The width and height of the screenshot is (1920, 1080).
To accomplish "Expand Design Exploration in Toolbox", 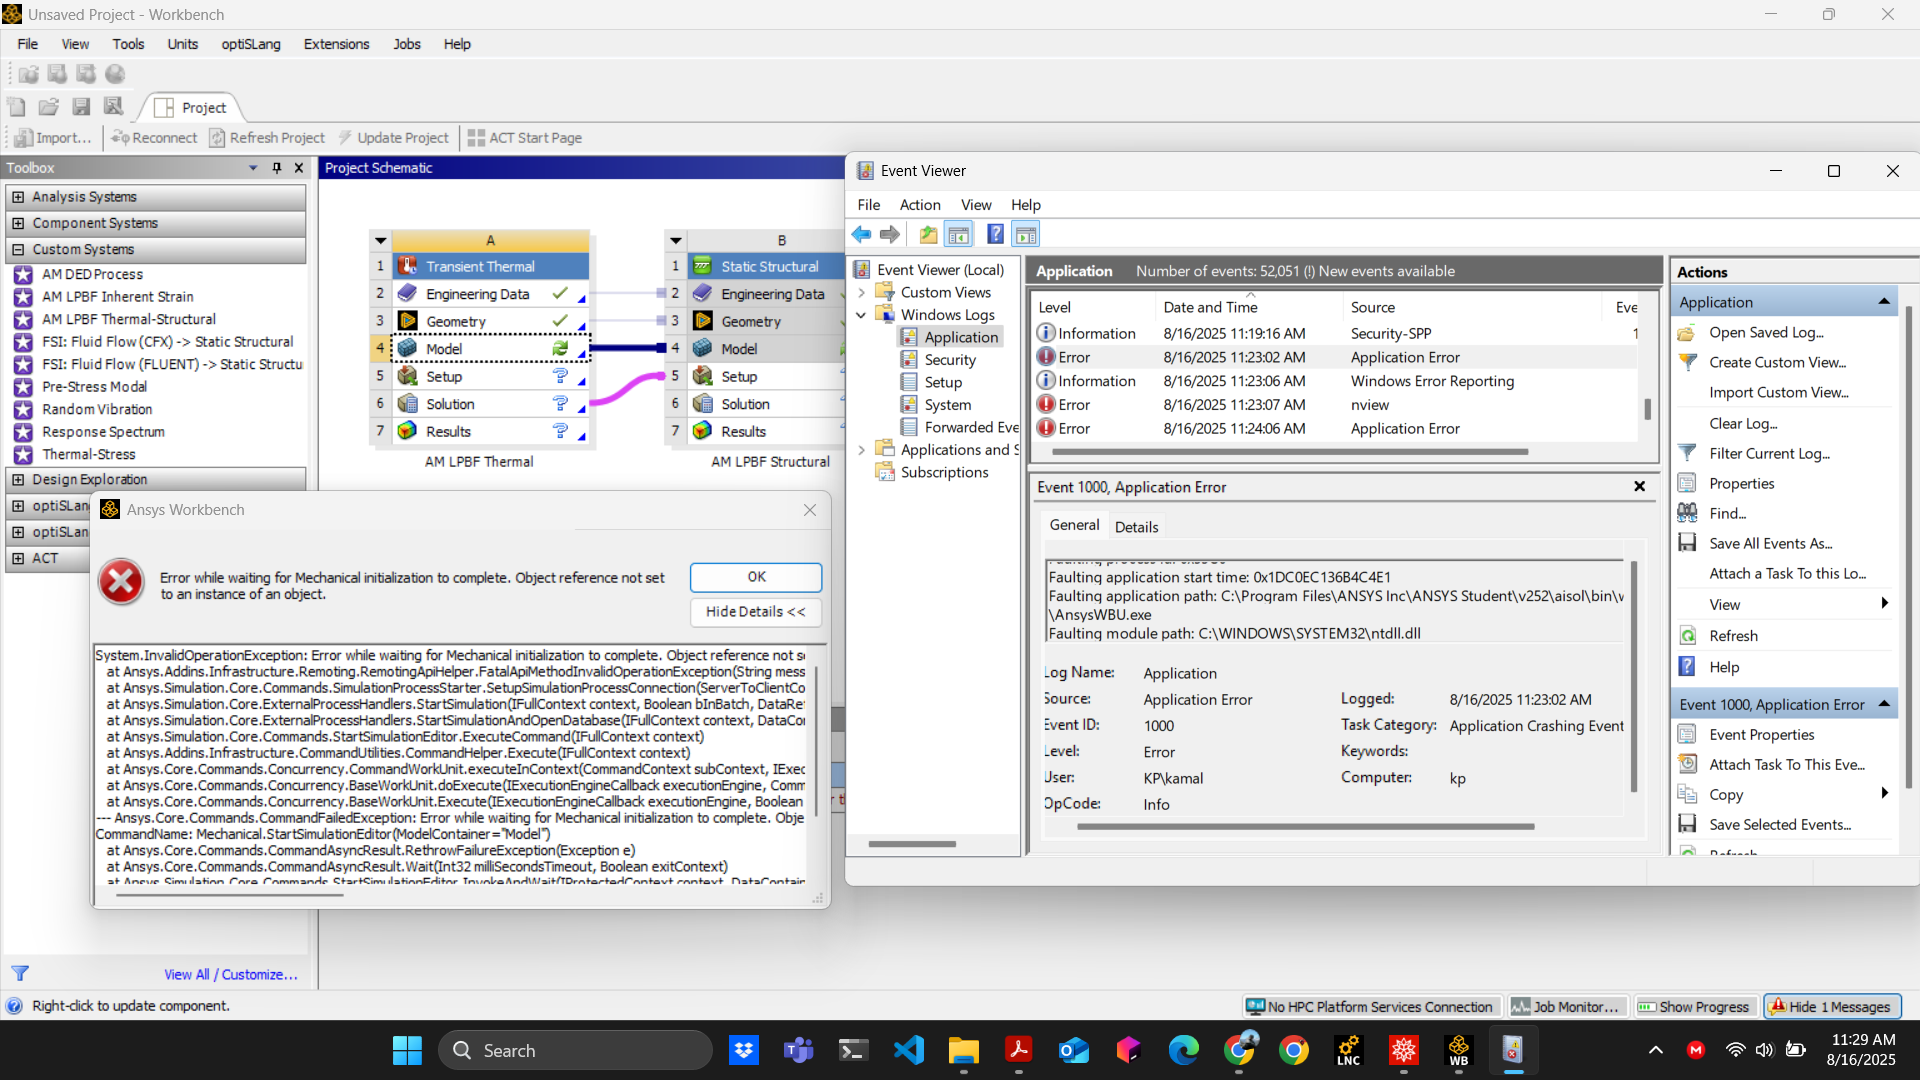I will coord(18,480).
